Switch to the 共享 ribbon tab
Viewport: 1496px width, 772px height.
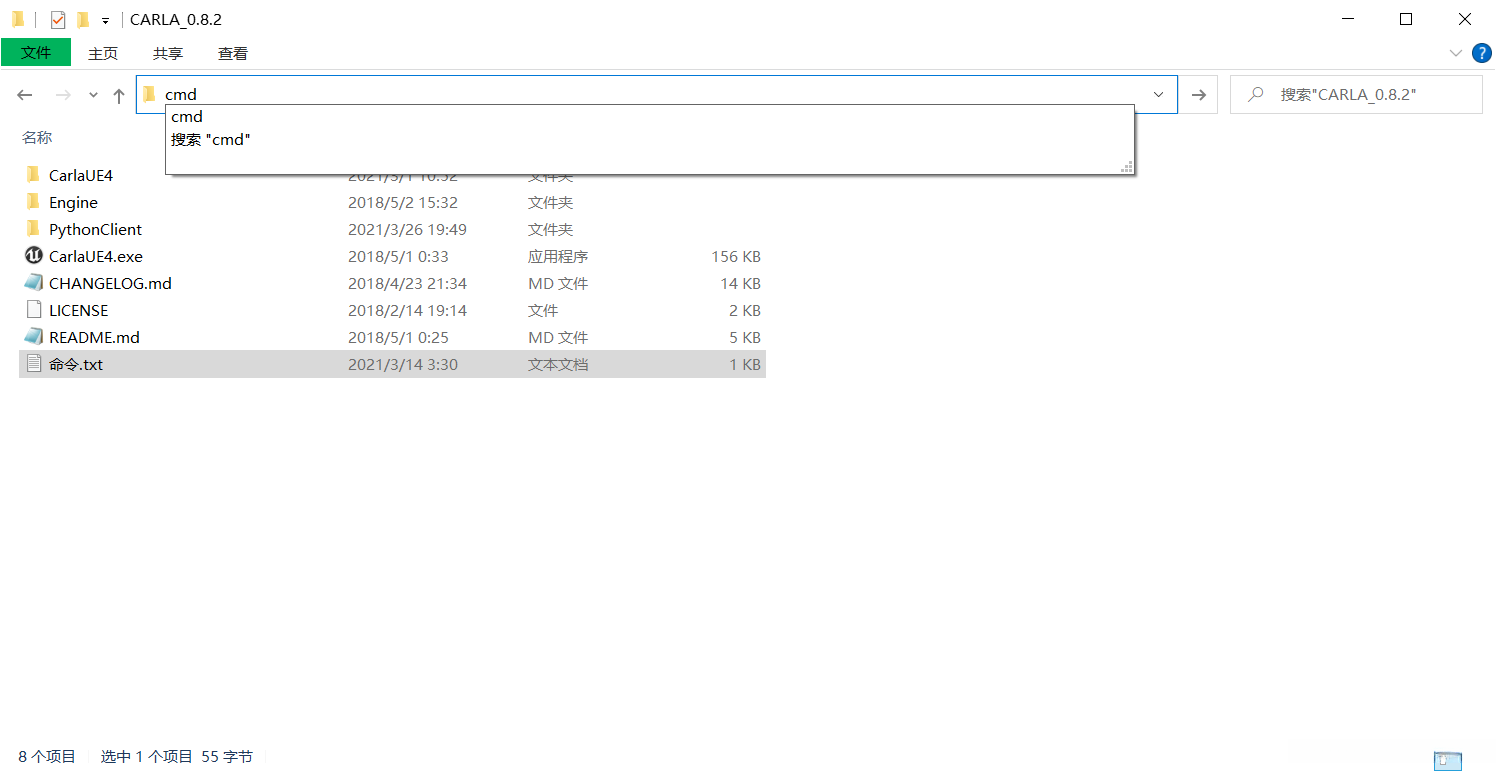coord(168,53)
